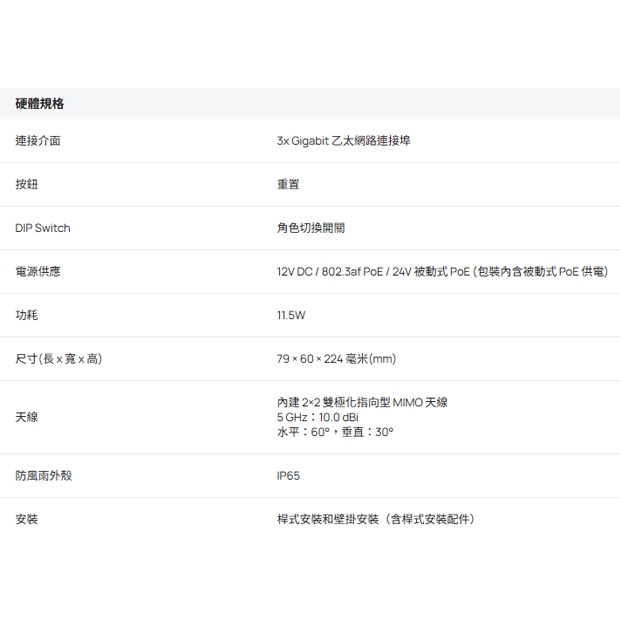Select the 電源供應 row label
The image size is (620, 620).
tap(38, 271)
